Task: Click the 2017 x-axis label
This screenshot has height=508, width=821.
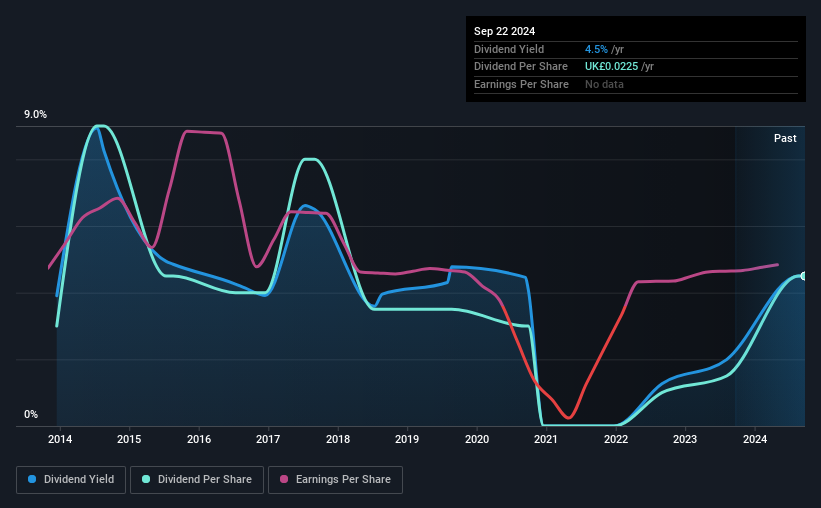Action: (x=268, y=439)
